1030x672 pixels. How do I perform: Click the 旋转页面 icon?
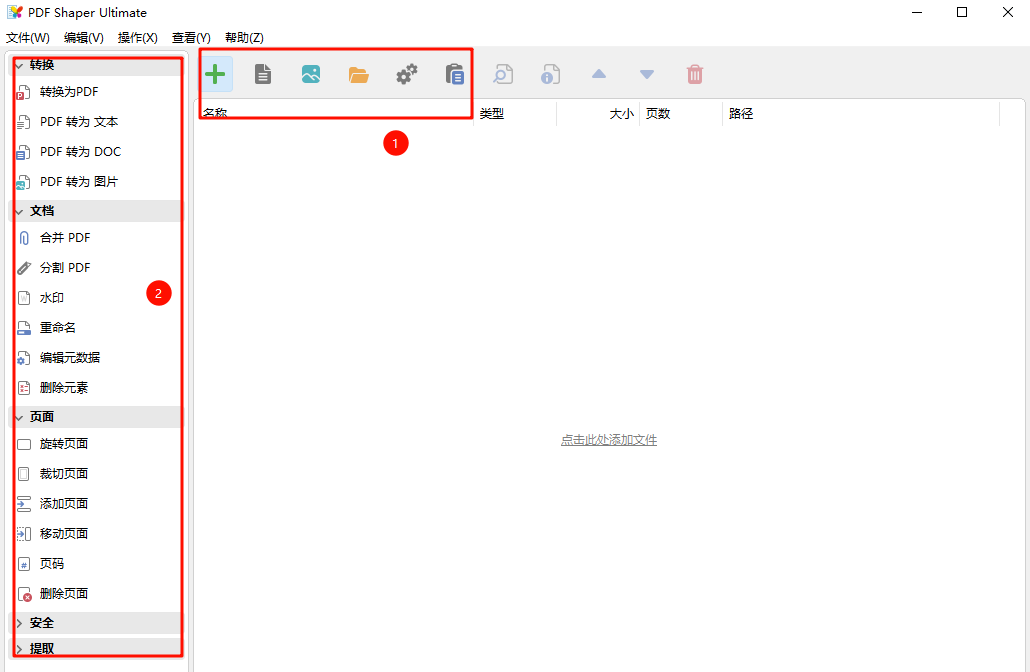click(x=24, y=445)
